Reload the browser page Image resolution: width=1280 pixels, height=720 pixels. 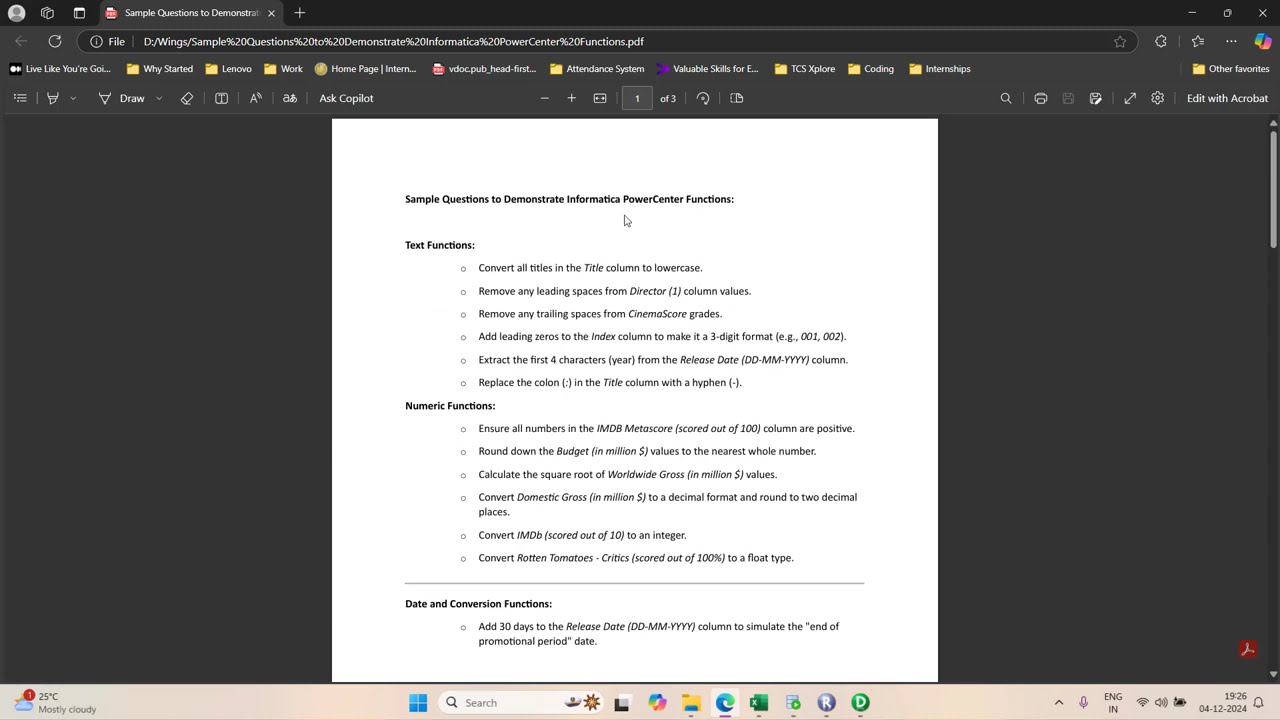point(55,41)
